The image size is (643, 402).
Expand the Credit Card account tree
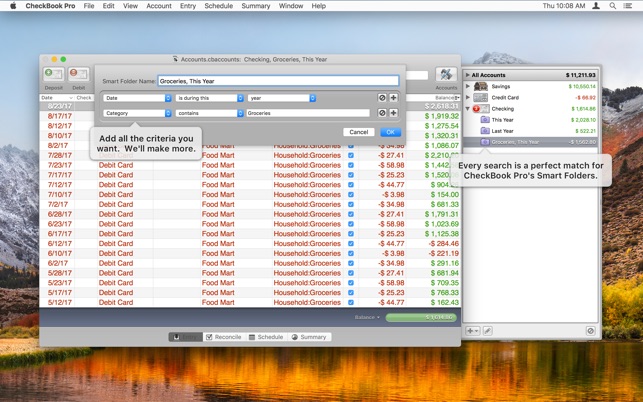(x=468, y=98)
